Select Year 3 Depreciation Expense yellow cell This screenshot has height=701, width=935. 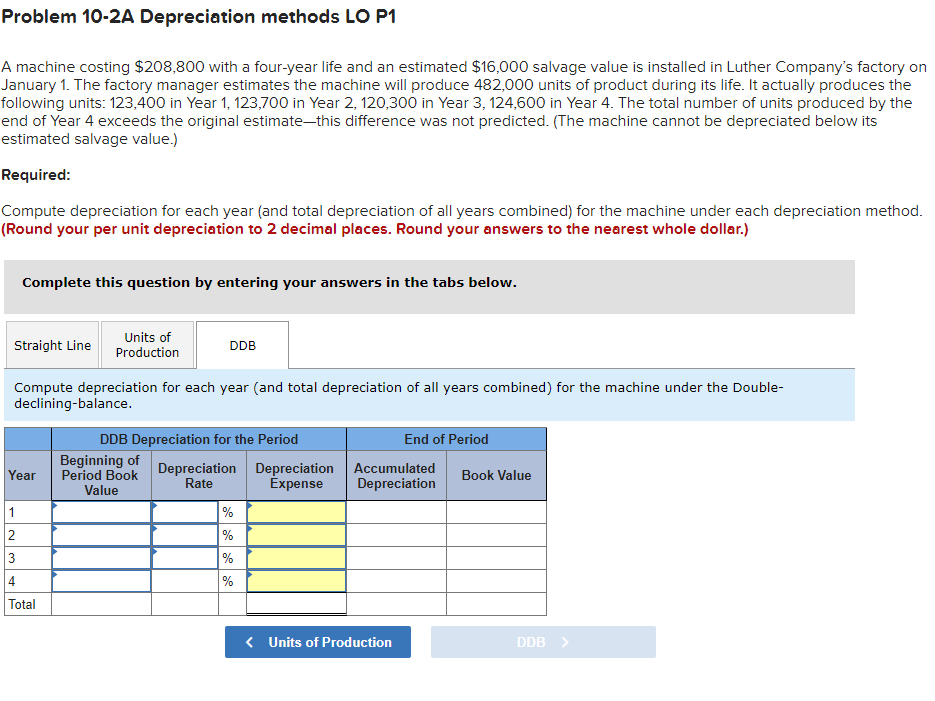(296, 558)
